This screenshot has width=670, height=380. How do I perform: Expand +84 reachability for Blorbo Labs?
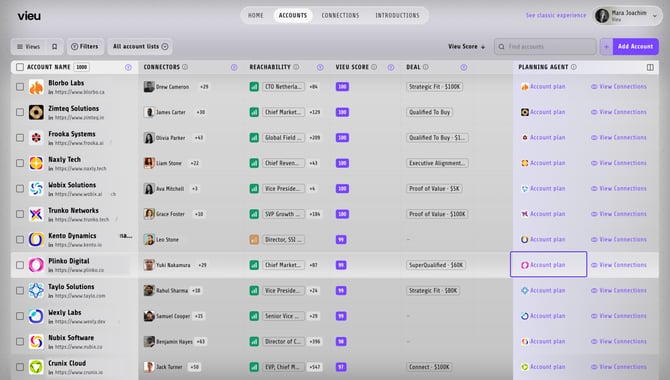tap(314, 87)
